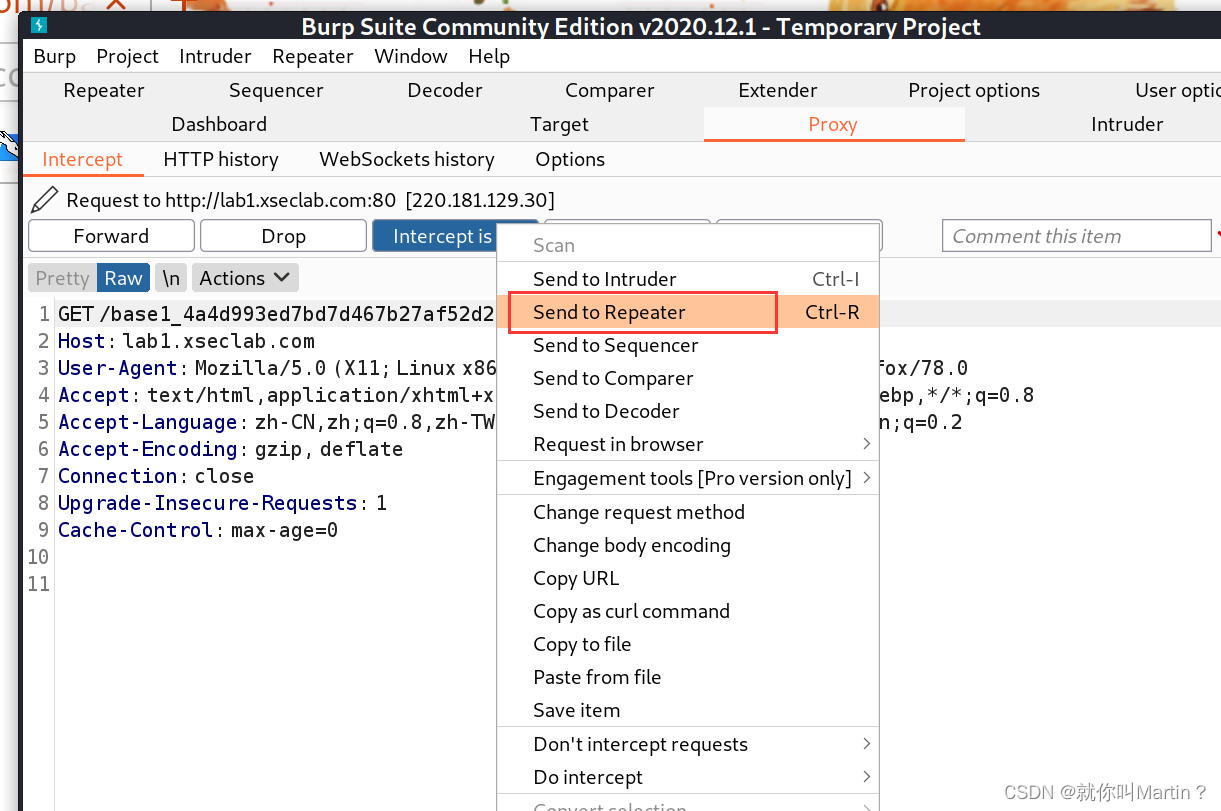
Task: Expand the Actions dropdown
Action: click(244, 278)
